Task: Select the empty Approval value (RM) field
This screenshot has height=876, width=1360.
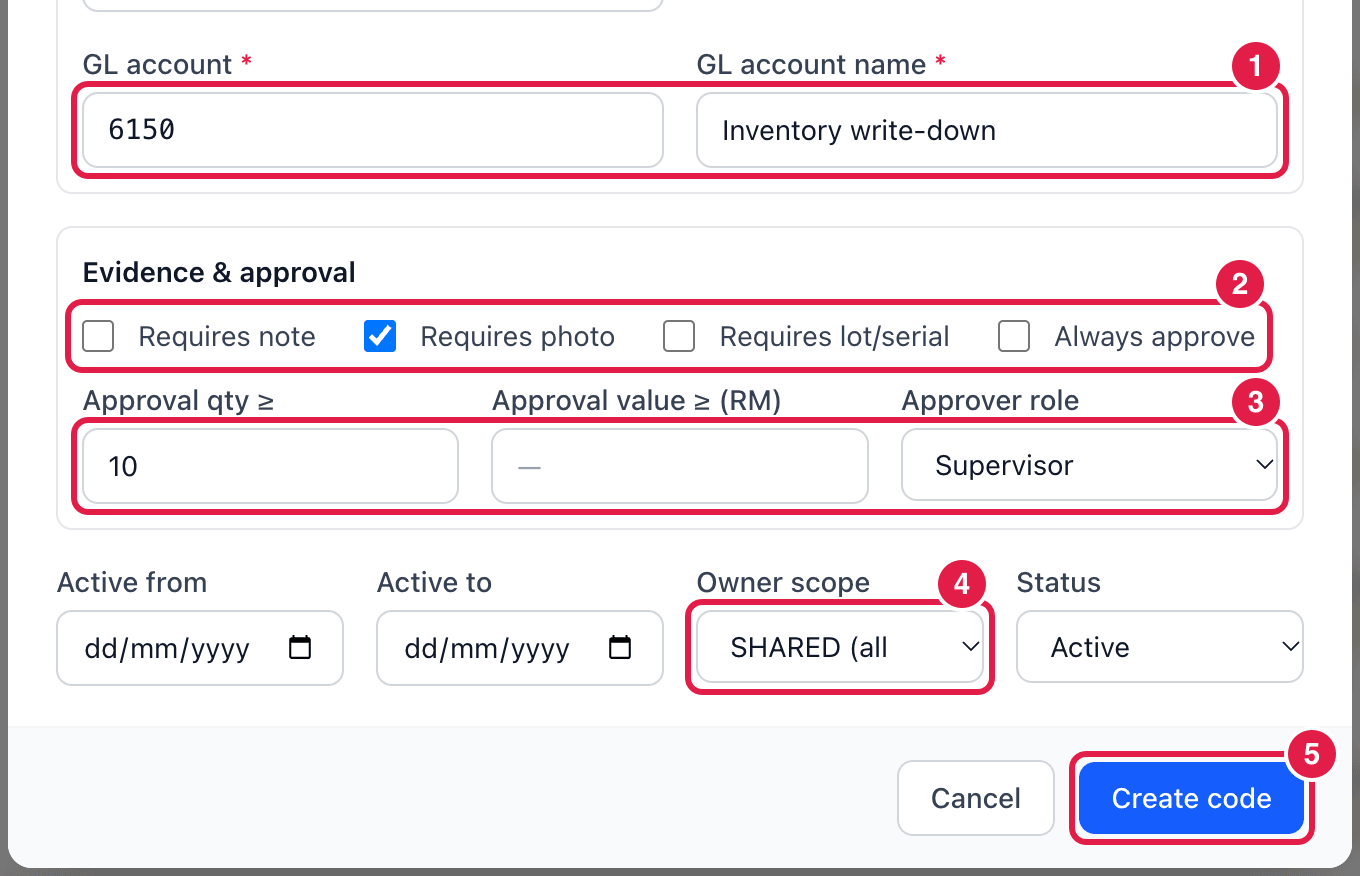Action: tap(680, 466)
